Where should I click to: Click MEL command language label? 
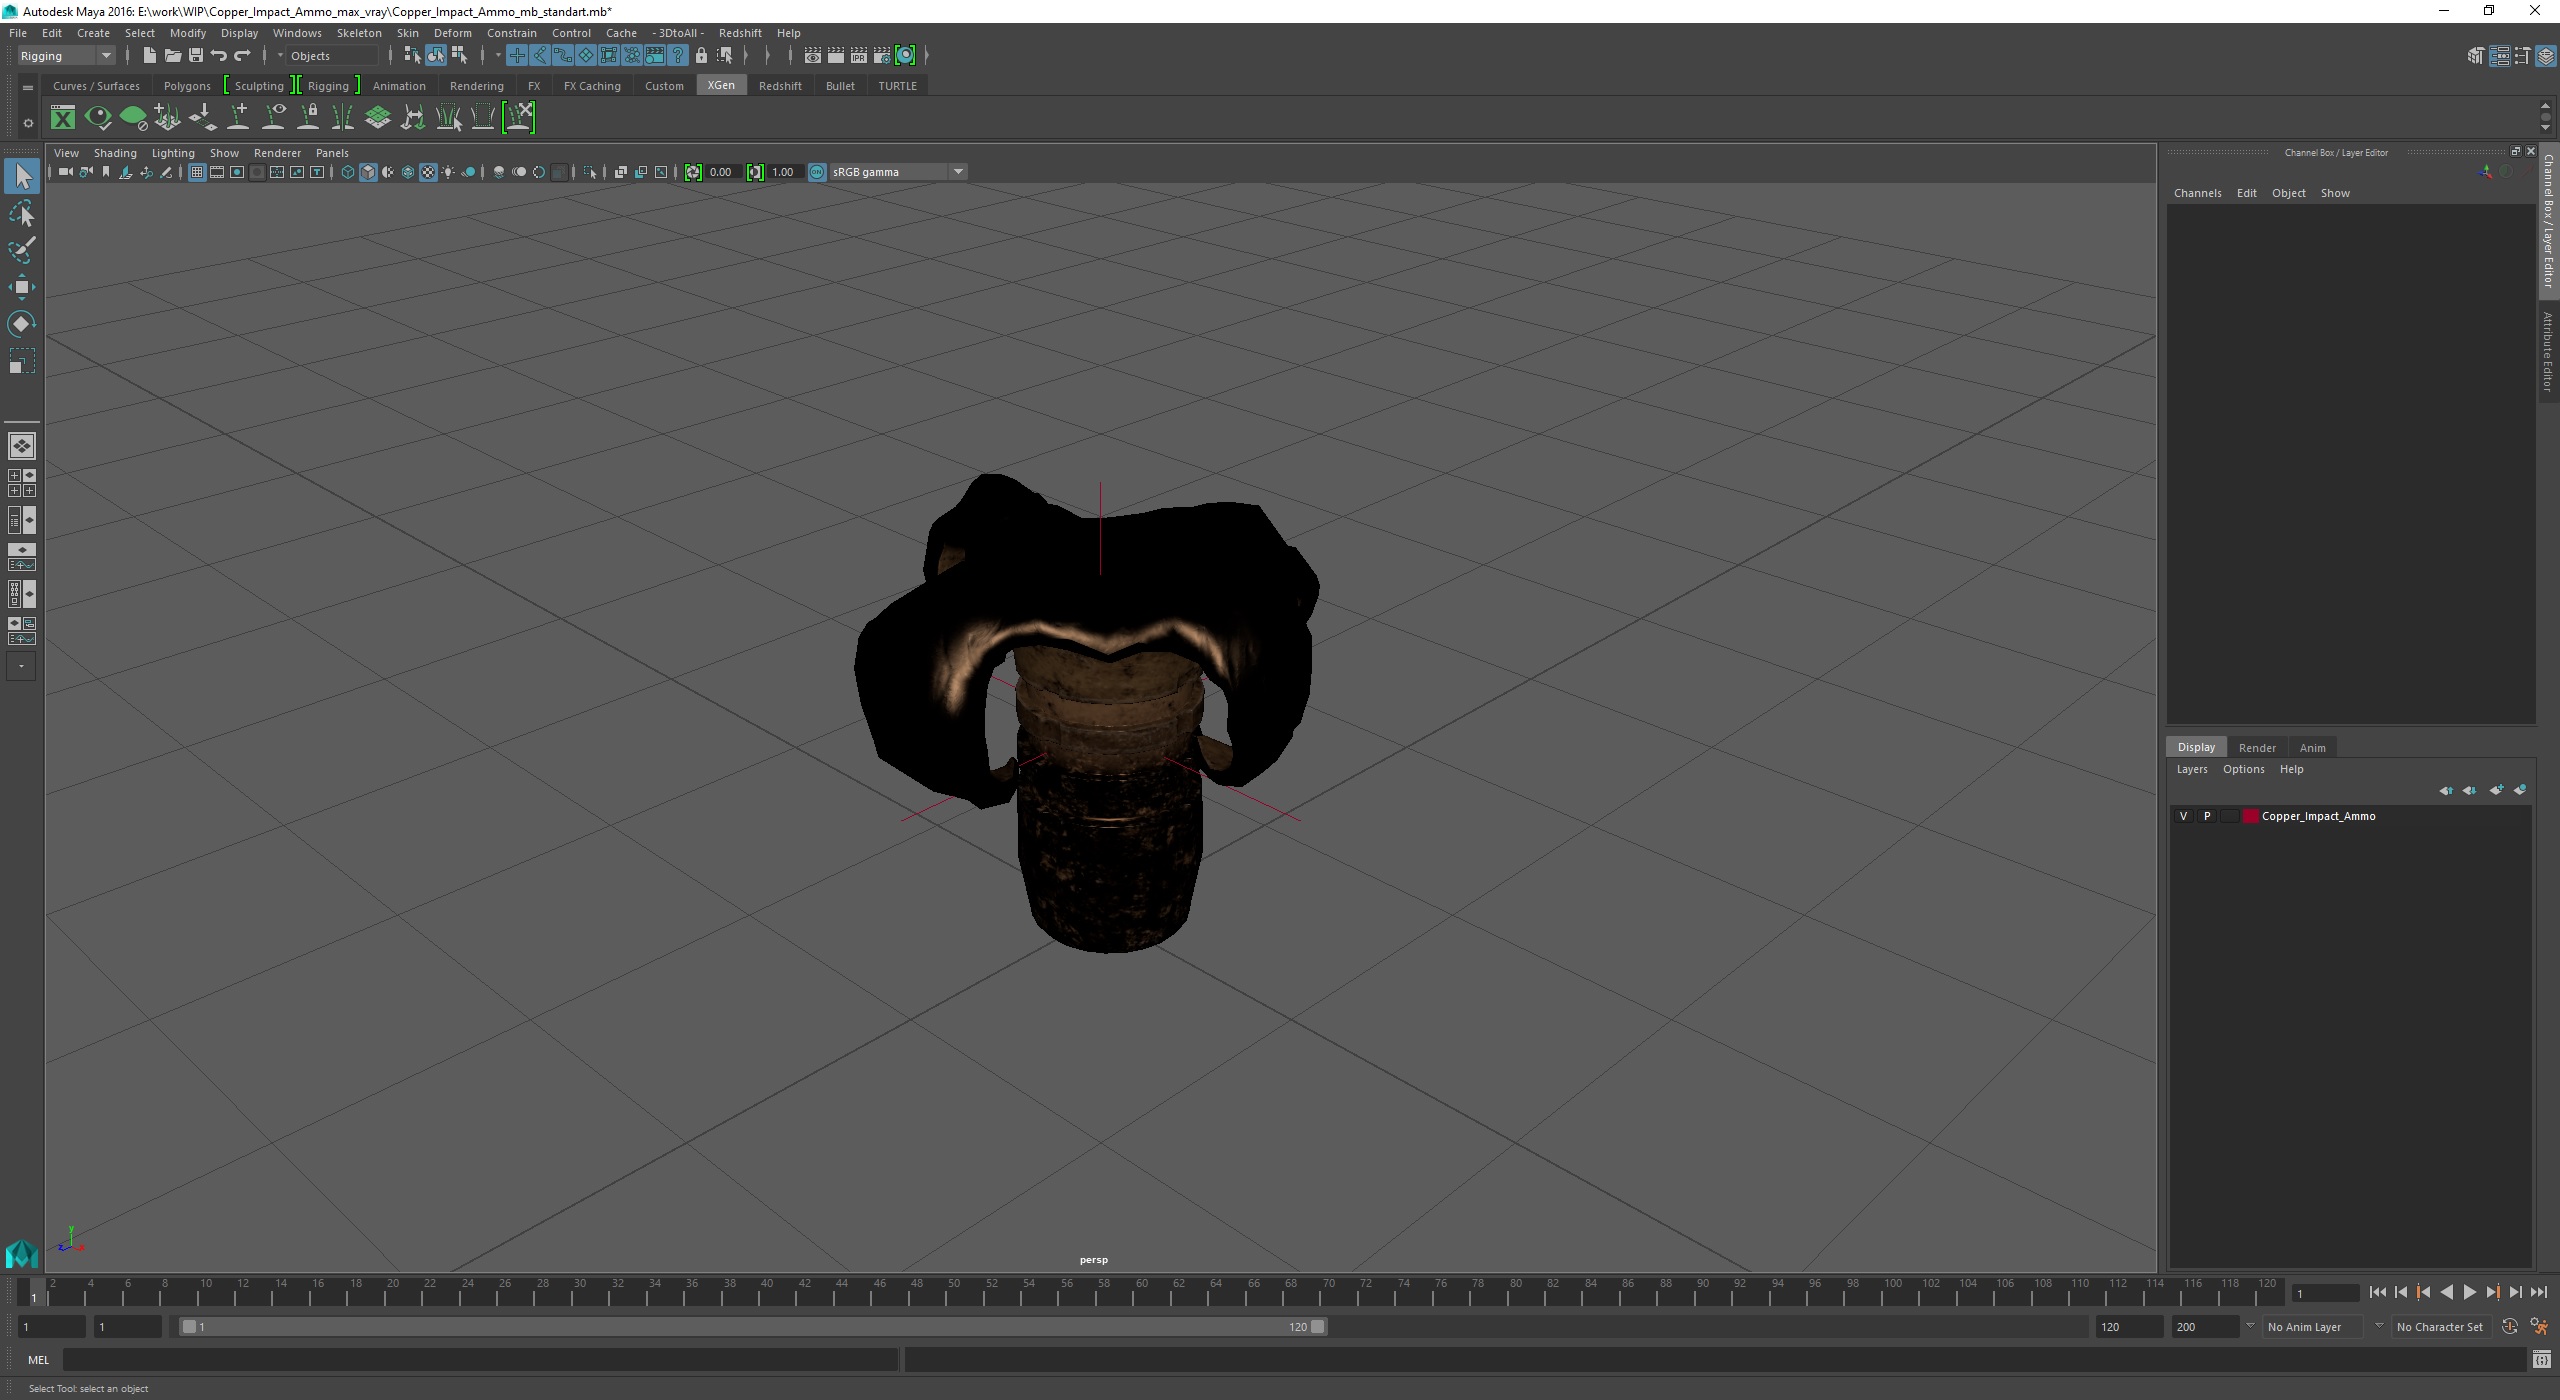click(x=38, y=1360)
